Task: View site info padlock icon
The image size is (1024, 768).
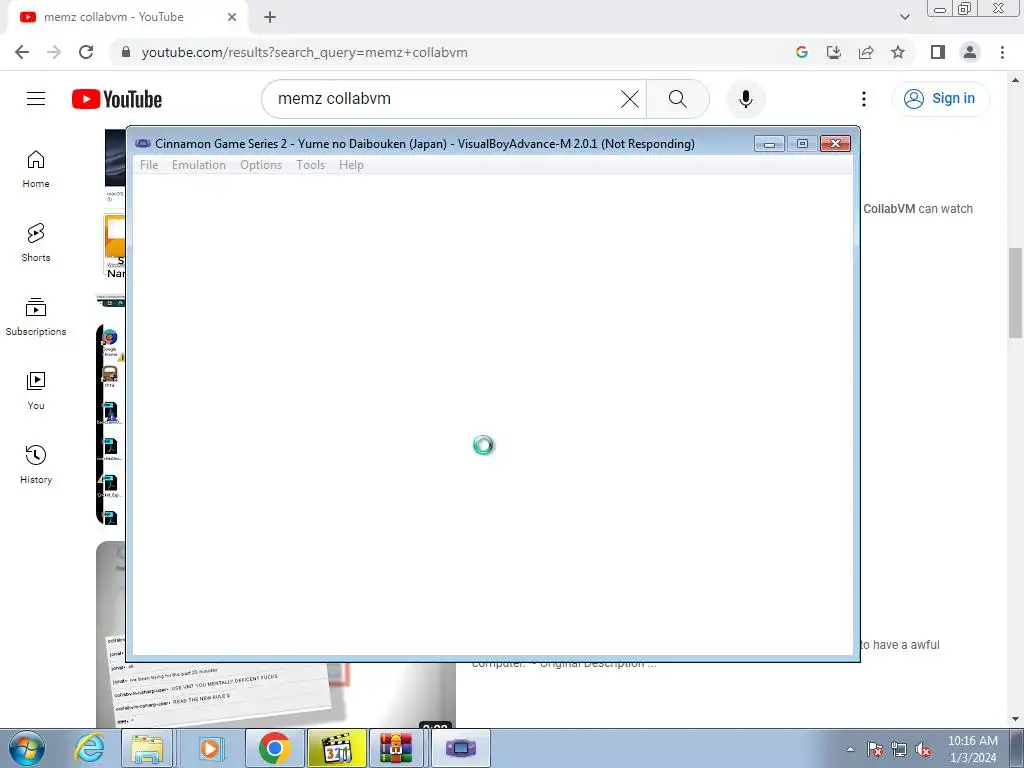Action: (126, 52)
